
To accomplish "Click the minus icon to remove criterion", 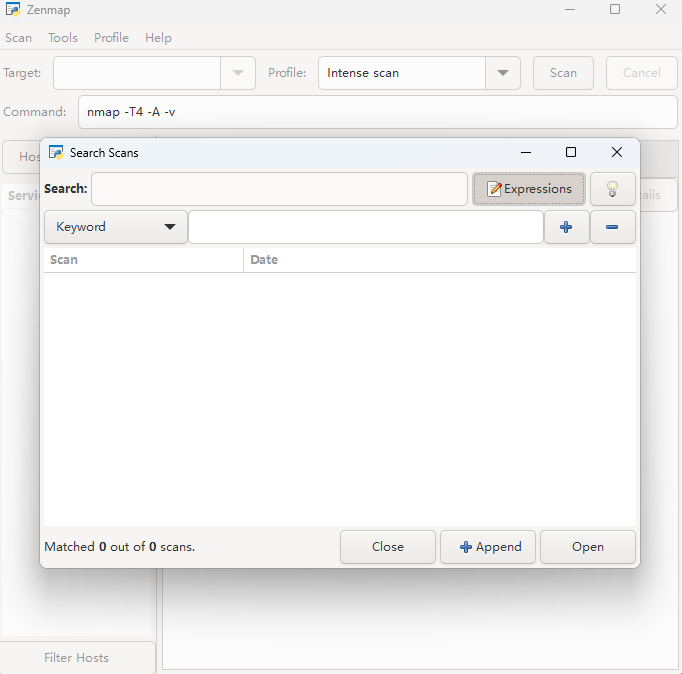I will coord(612,227).
